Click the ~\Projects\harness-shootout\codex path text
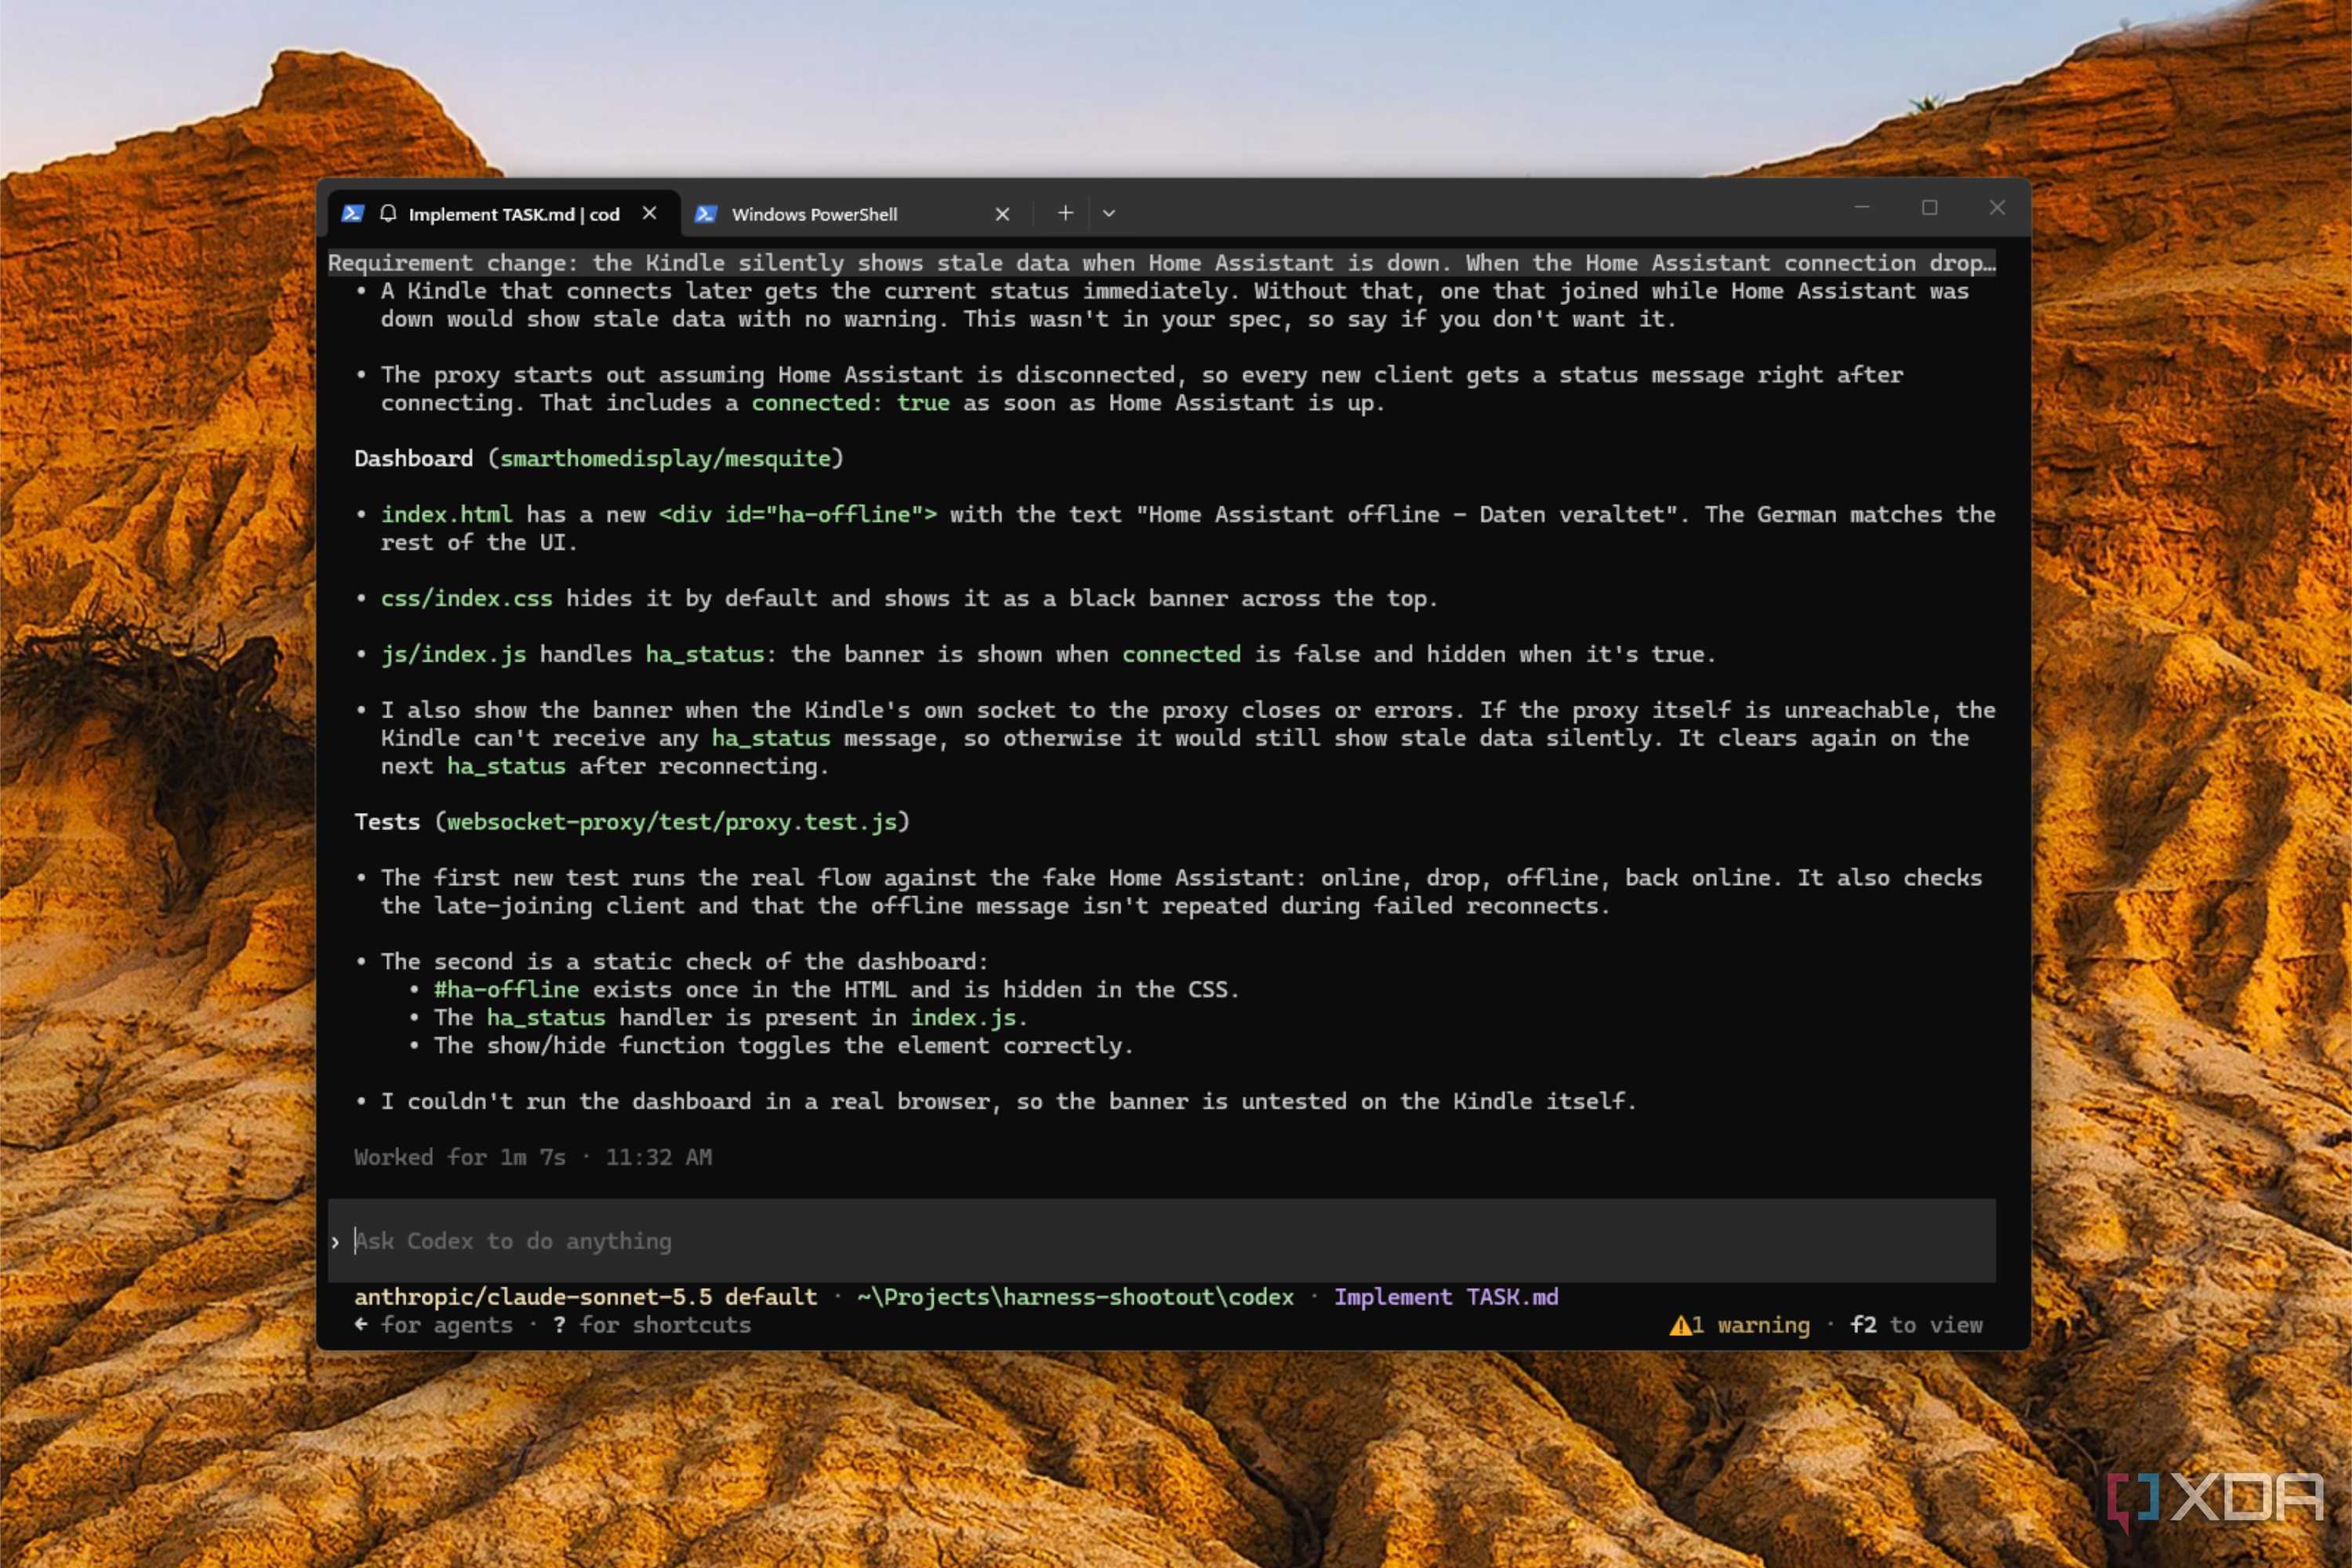 (1075, 1297)
